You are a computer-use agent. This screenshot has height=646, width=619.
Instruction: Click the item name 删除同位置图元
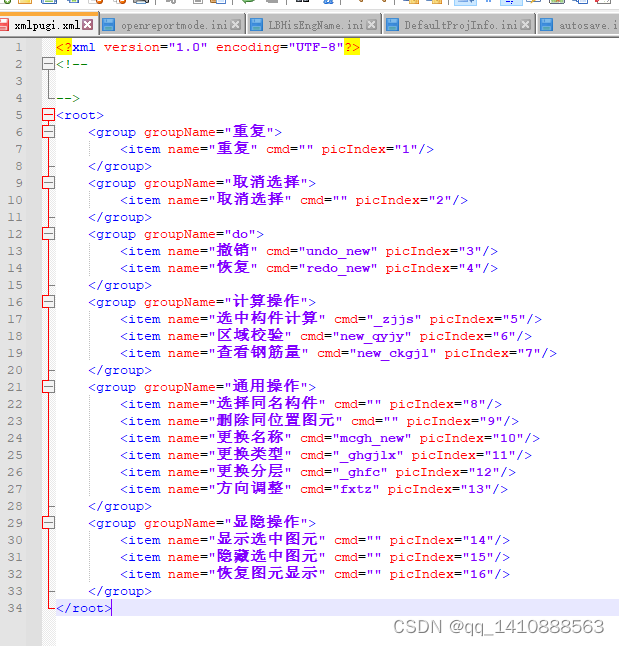click(x=276, y=420)
